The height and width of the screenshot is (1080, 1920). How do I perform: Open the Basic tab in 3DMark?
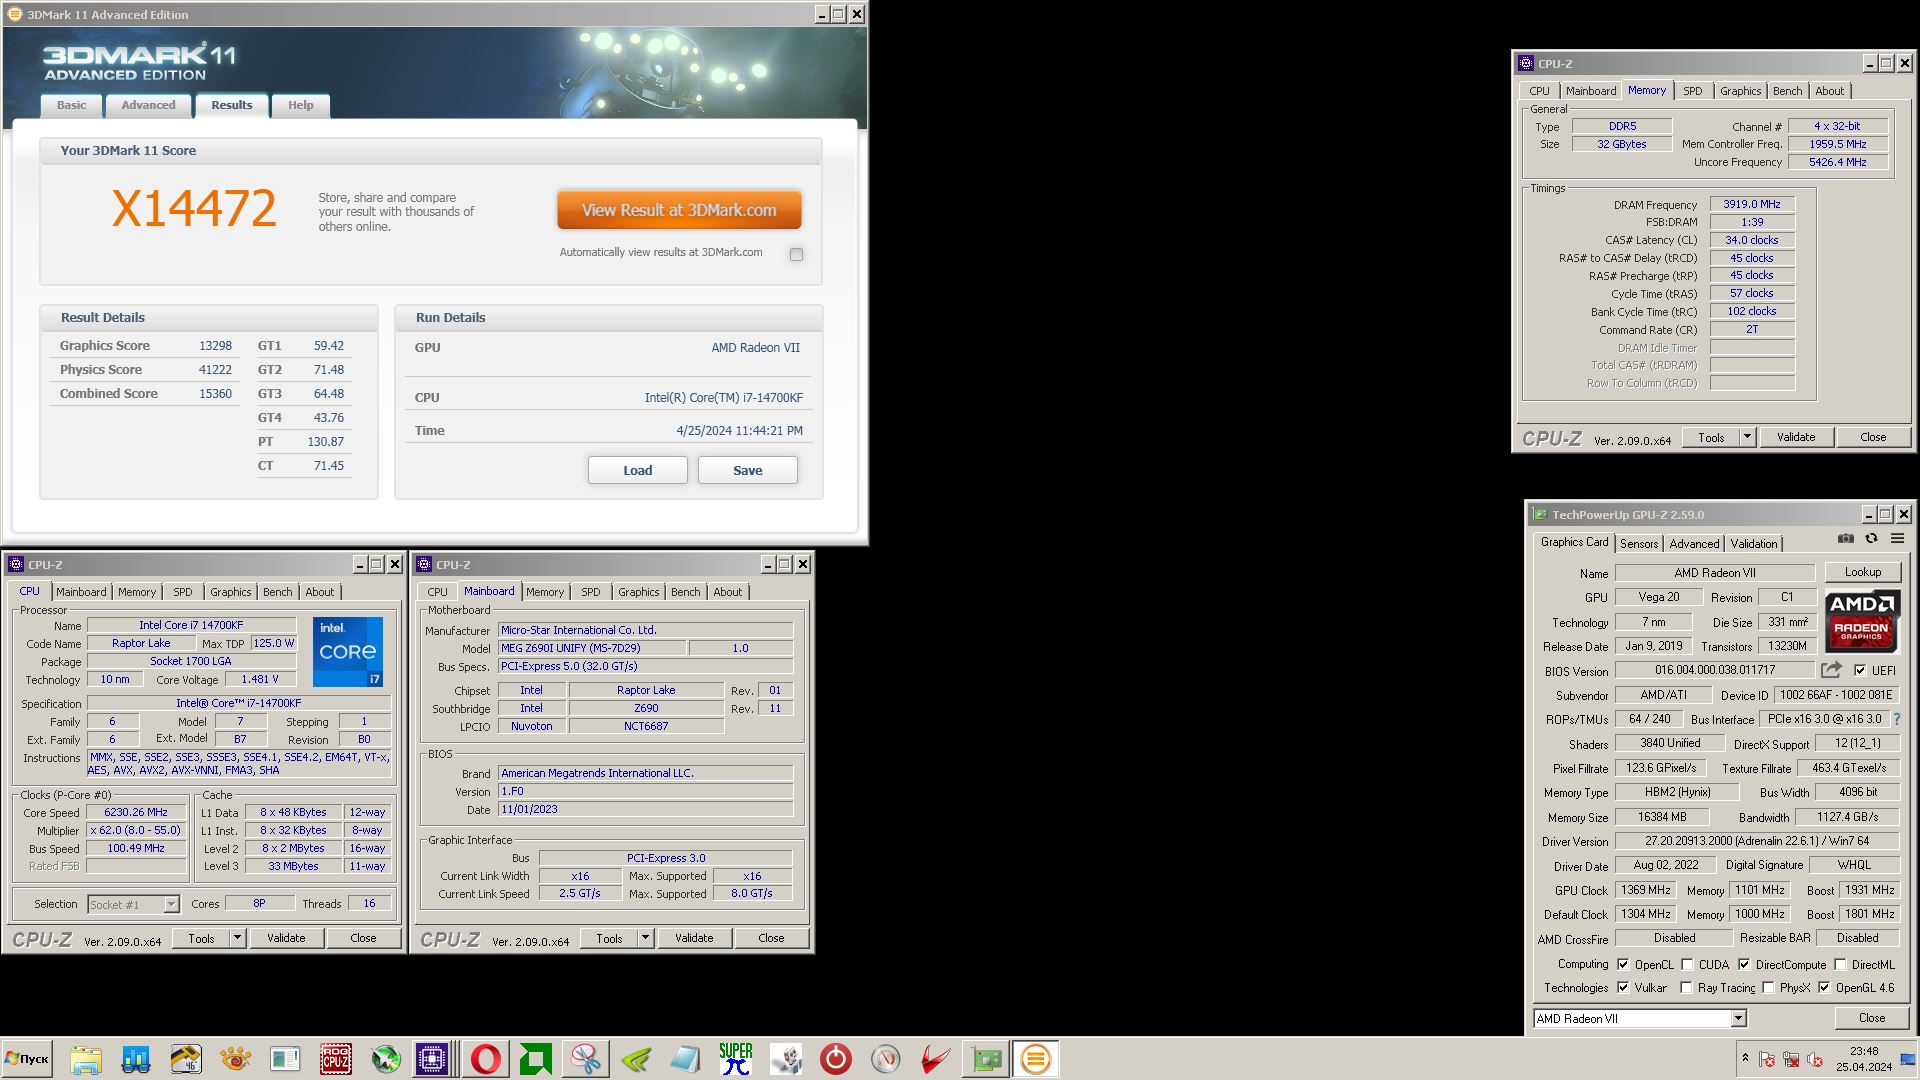click(x=71, y=105)
